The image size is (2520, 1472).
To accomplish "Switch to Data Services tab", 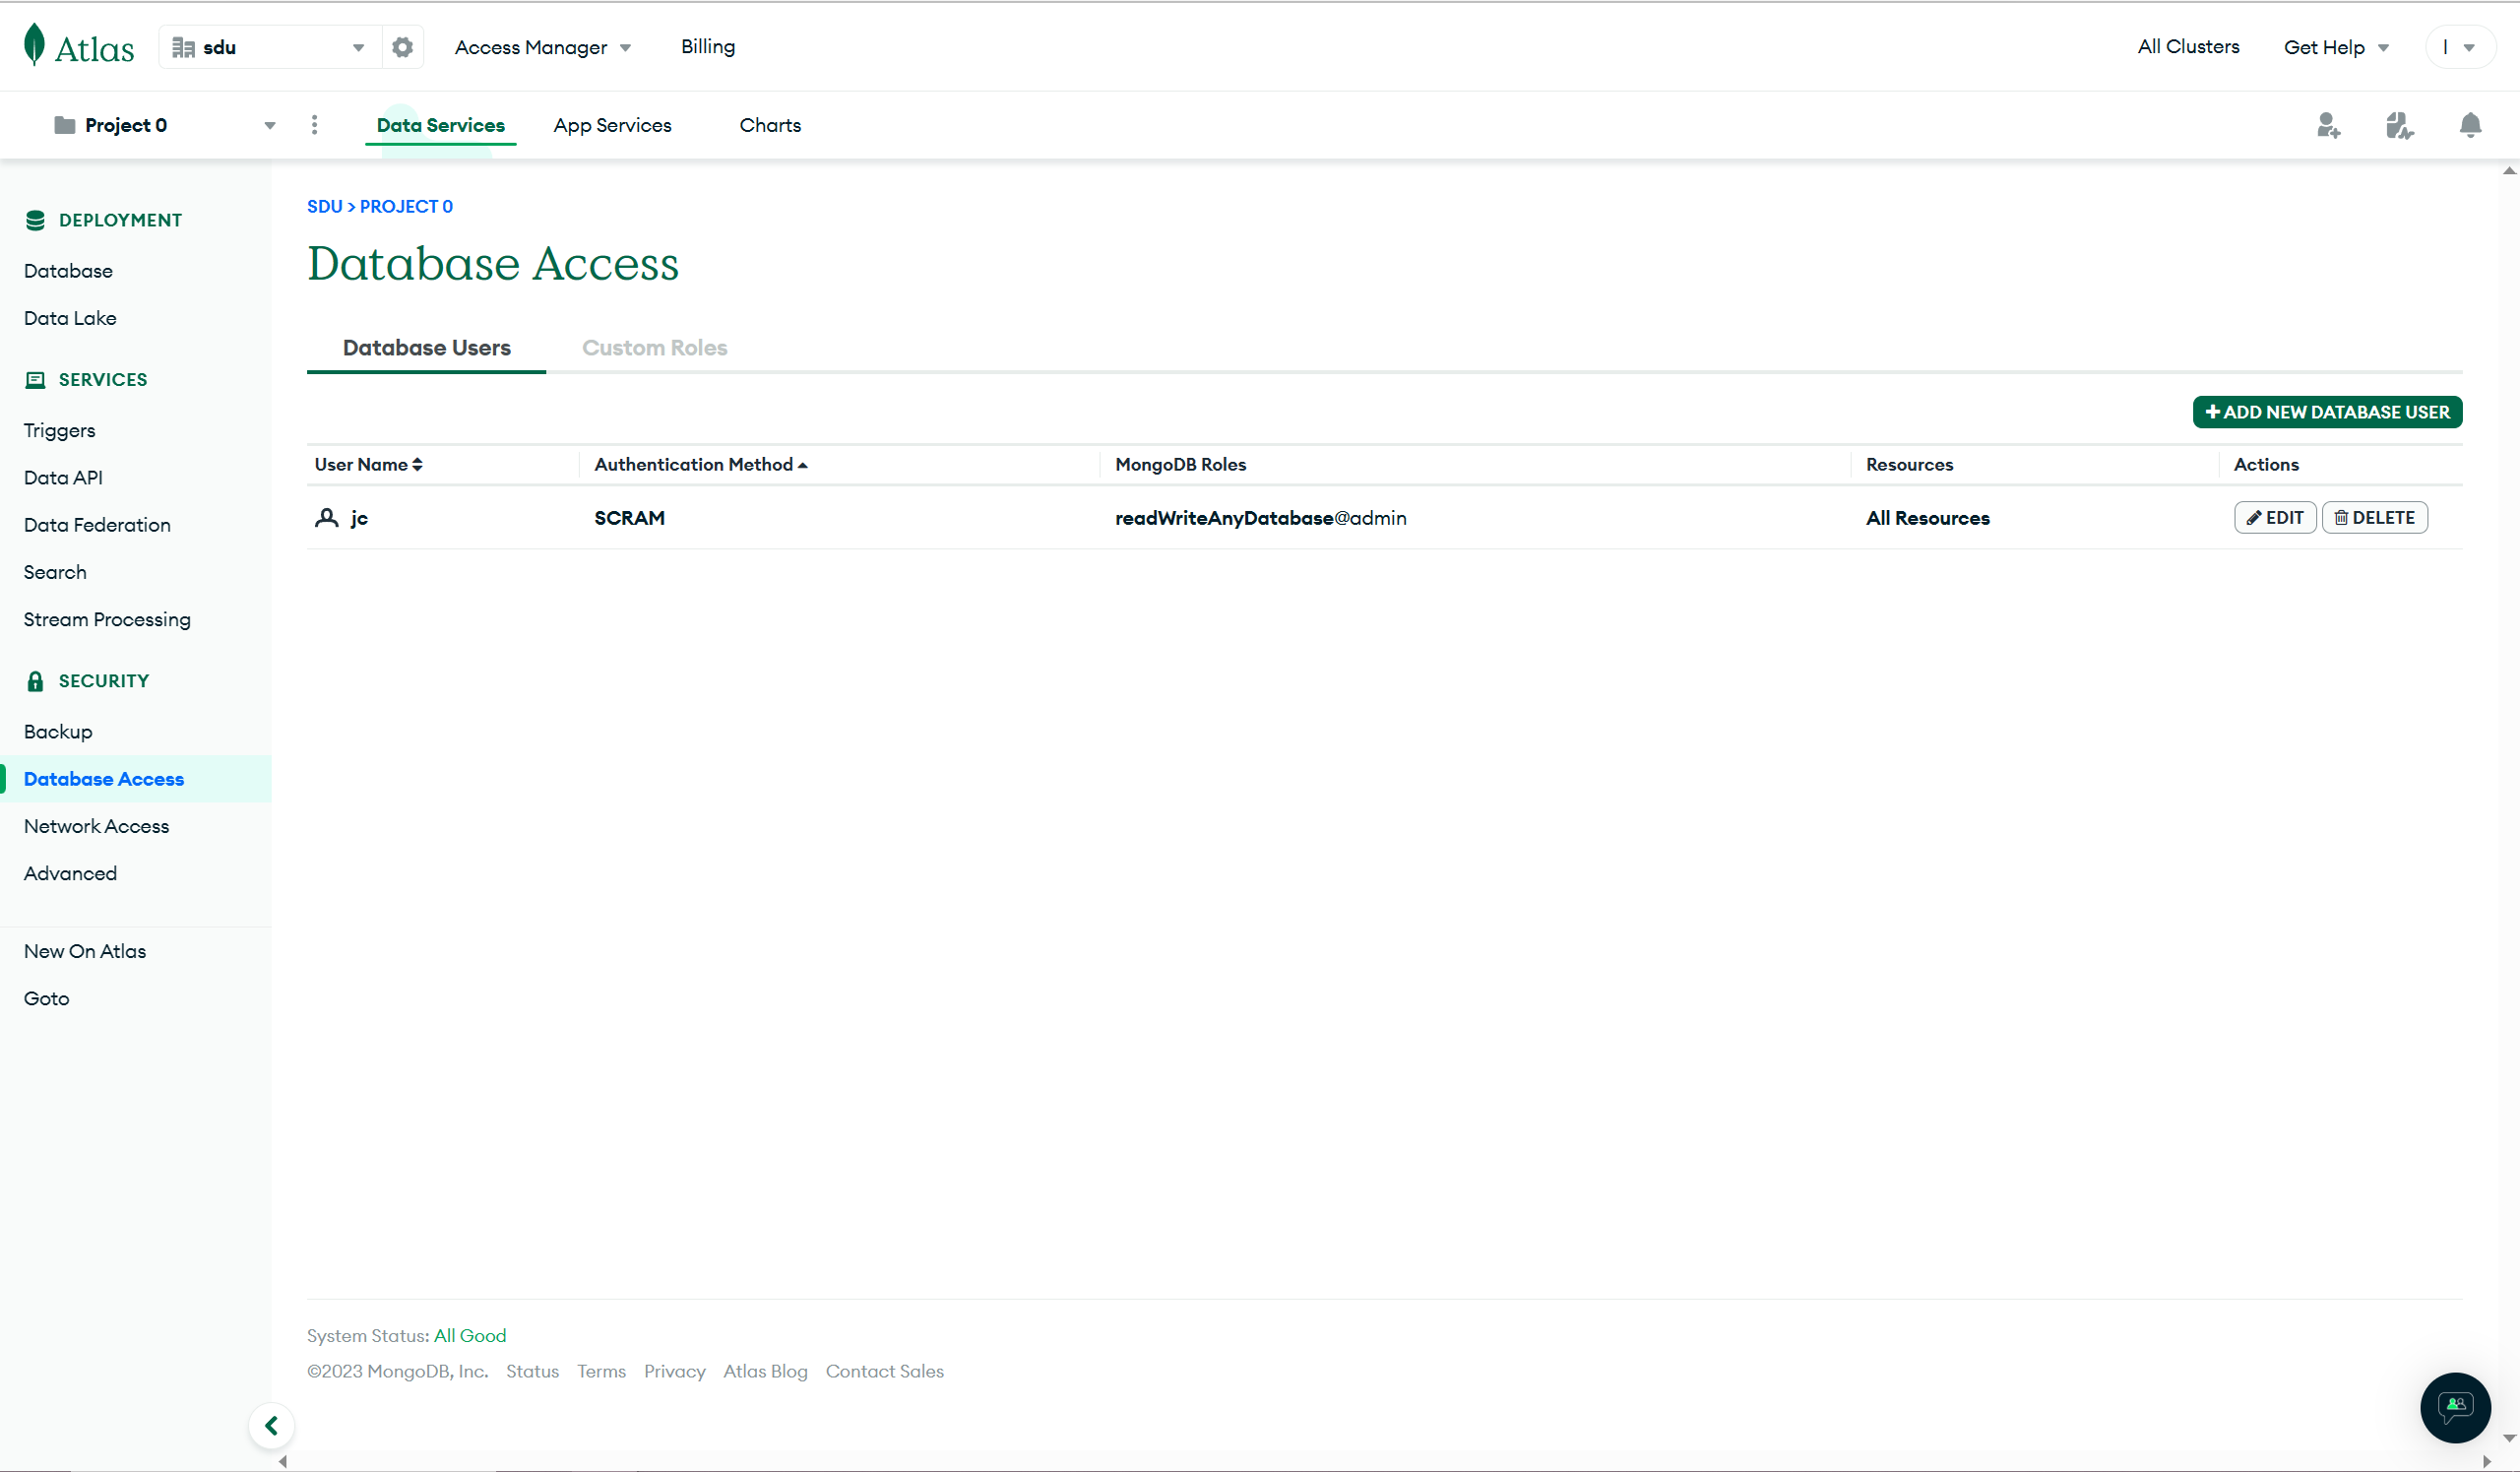I will [440, 125].
